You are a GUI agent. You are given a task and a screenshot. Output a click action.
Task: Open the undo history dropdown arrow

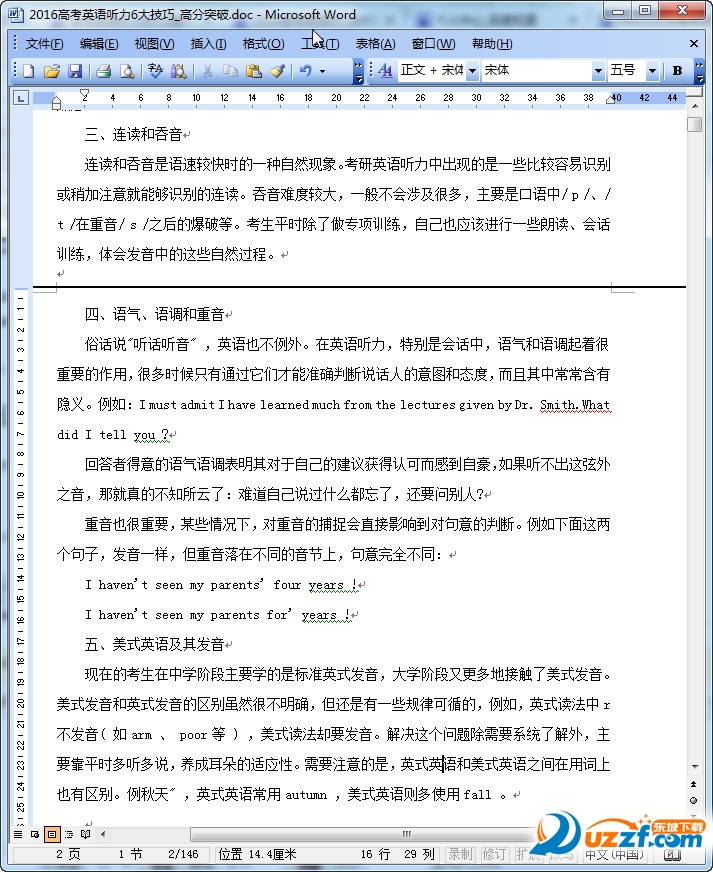323,71
